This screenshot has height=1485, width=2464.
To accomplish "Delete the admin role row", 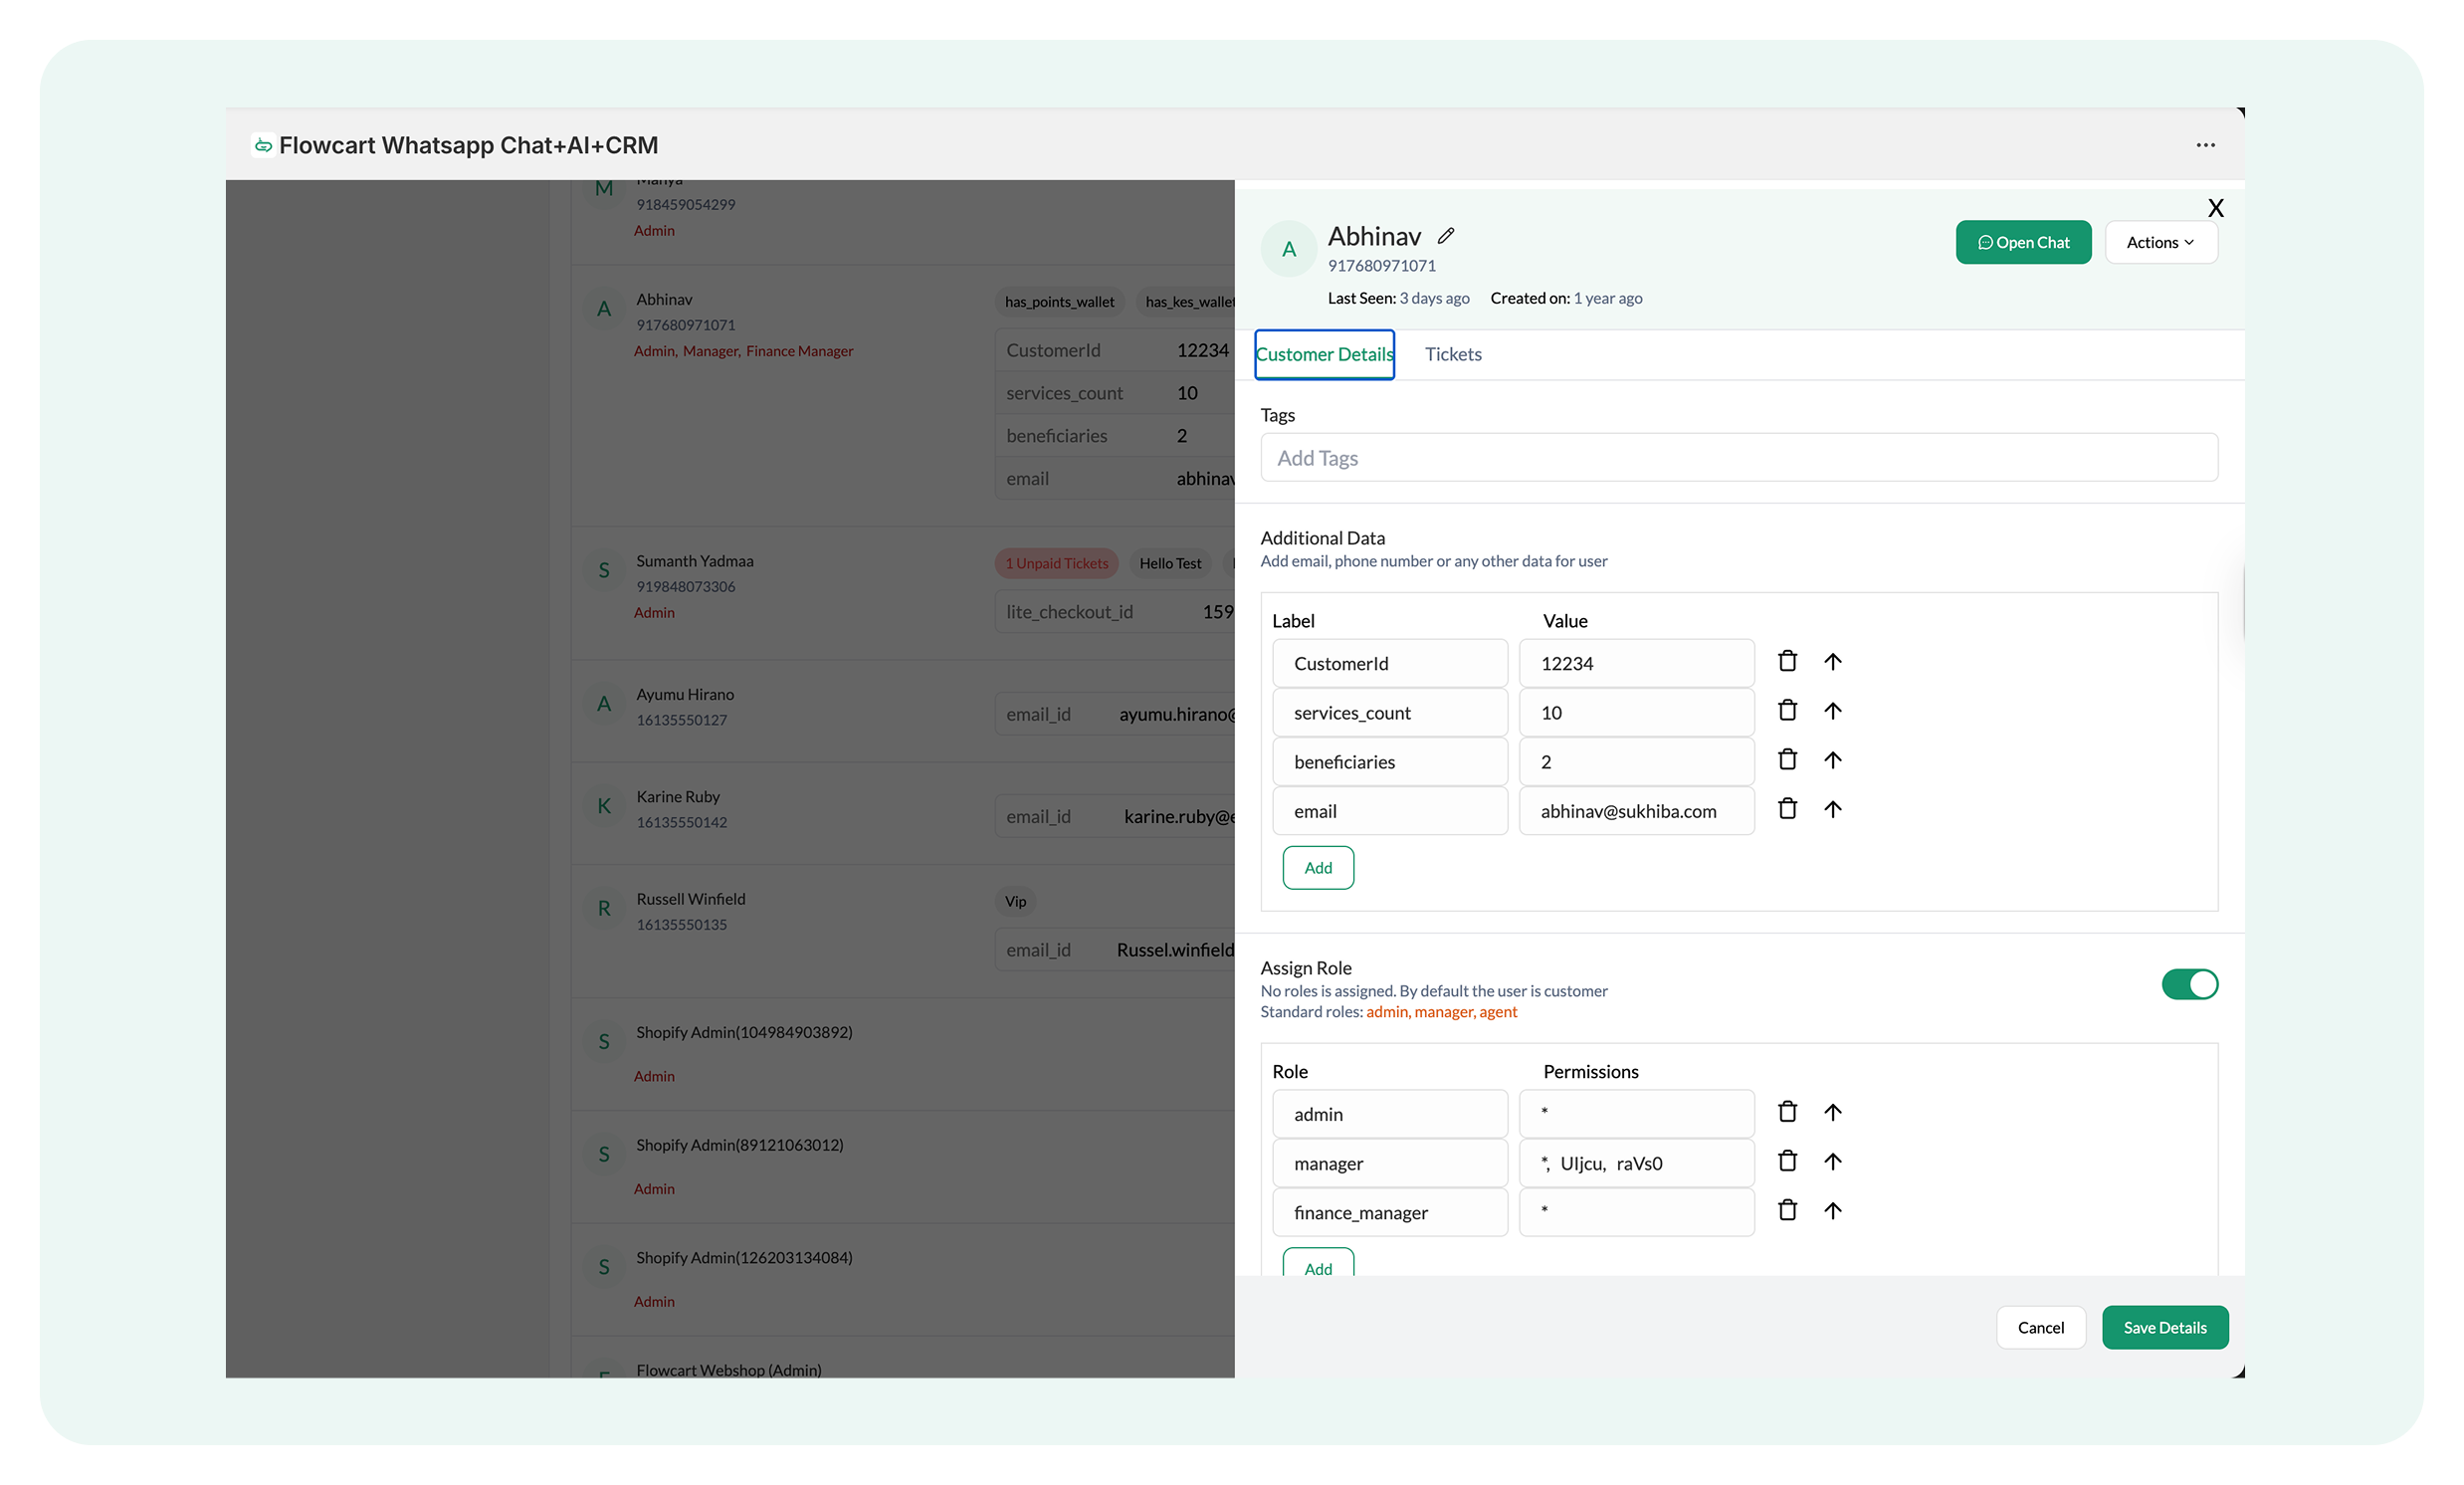I will pyautogui.click(x=1787, y=1112).
